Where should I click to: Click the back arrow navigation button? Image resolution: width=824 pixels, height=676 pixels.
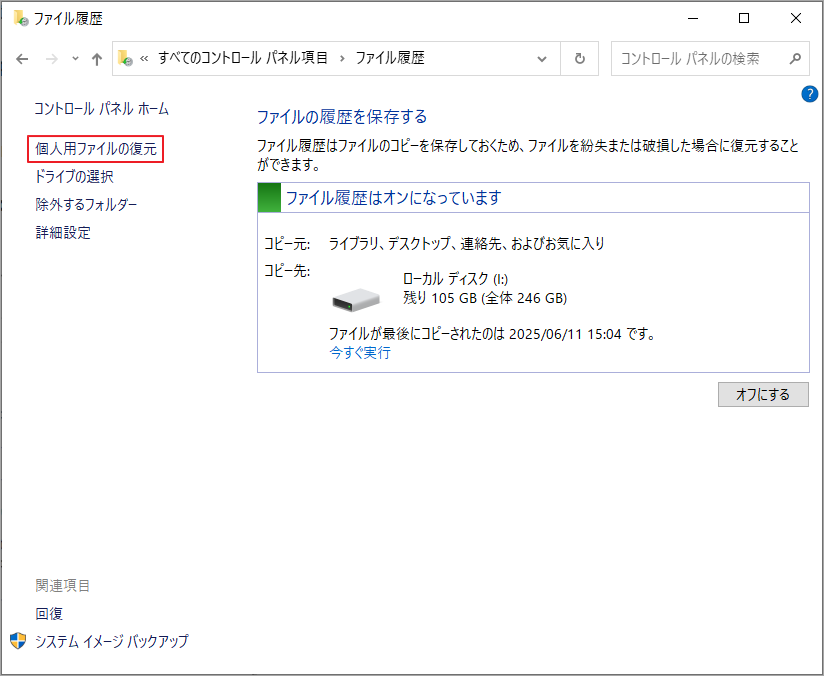click(x=22, y=59)
